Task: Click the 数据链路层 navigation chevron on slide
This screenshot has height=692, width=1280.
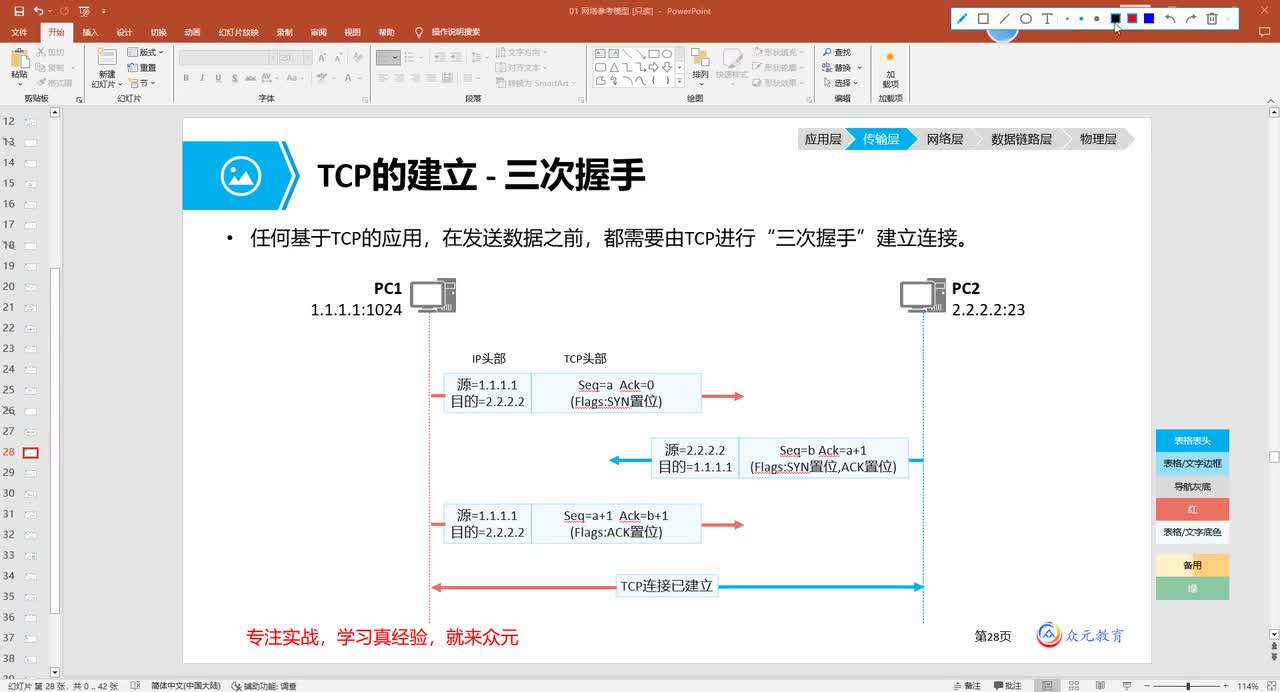Action: click(x=1021, y=140)
